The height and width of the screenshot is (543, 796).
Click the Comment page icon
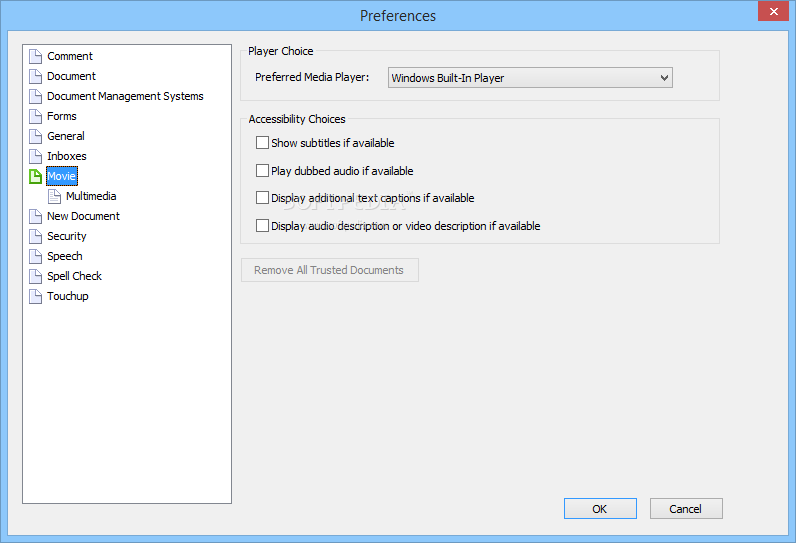35,56
